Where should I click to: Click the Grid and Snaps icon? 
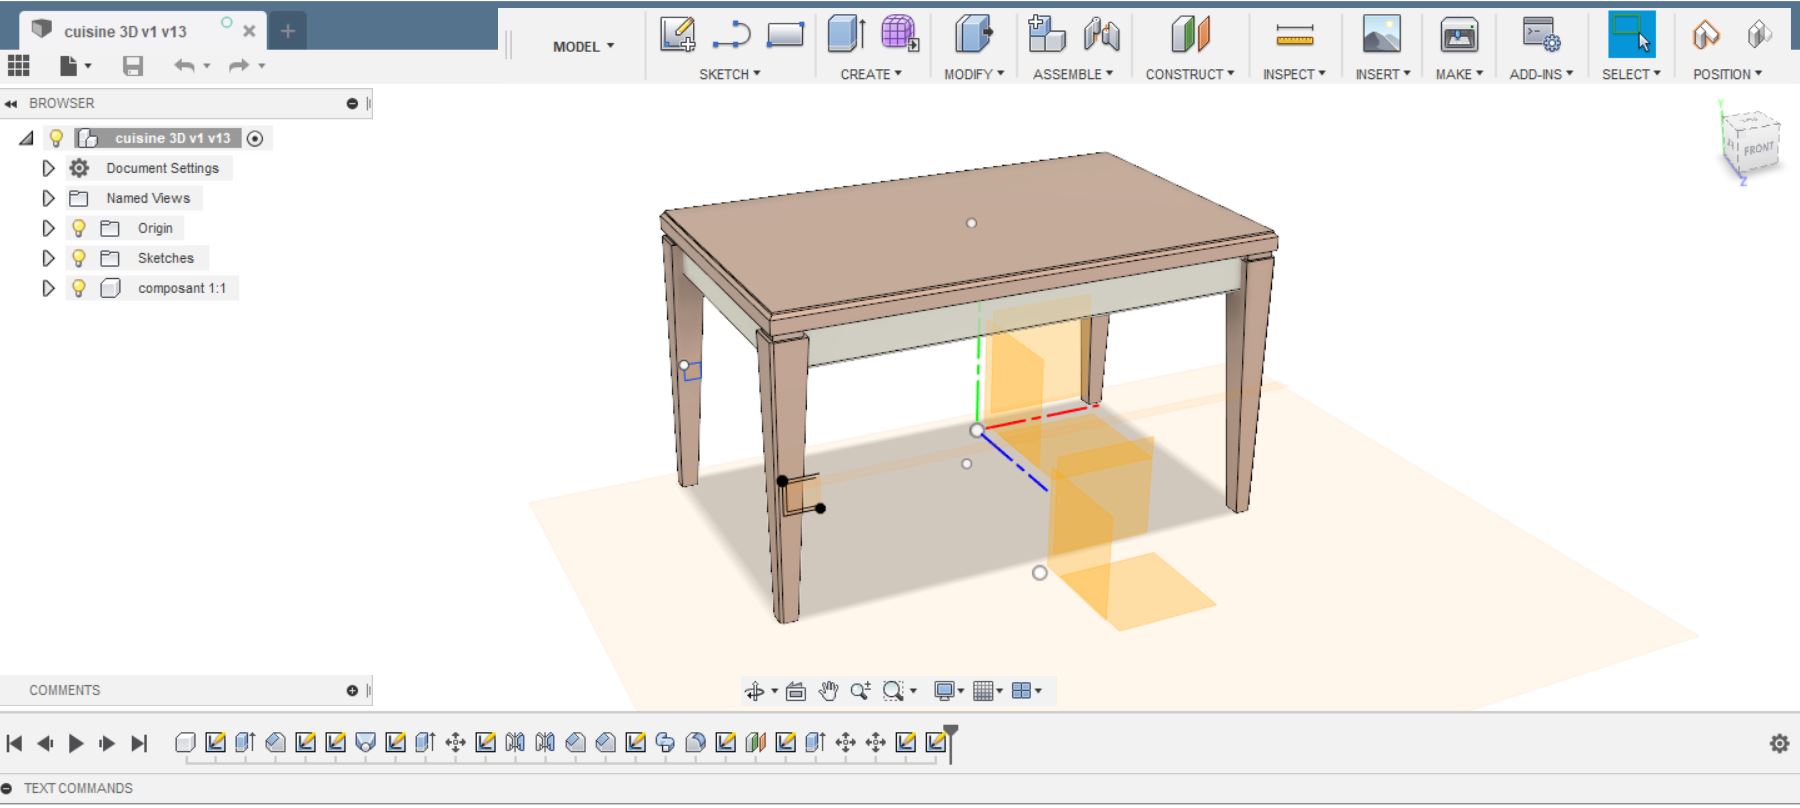pyautogui.click(x=983, y=691)
